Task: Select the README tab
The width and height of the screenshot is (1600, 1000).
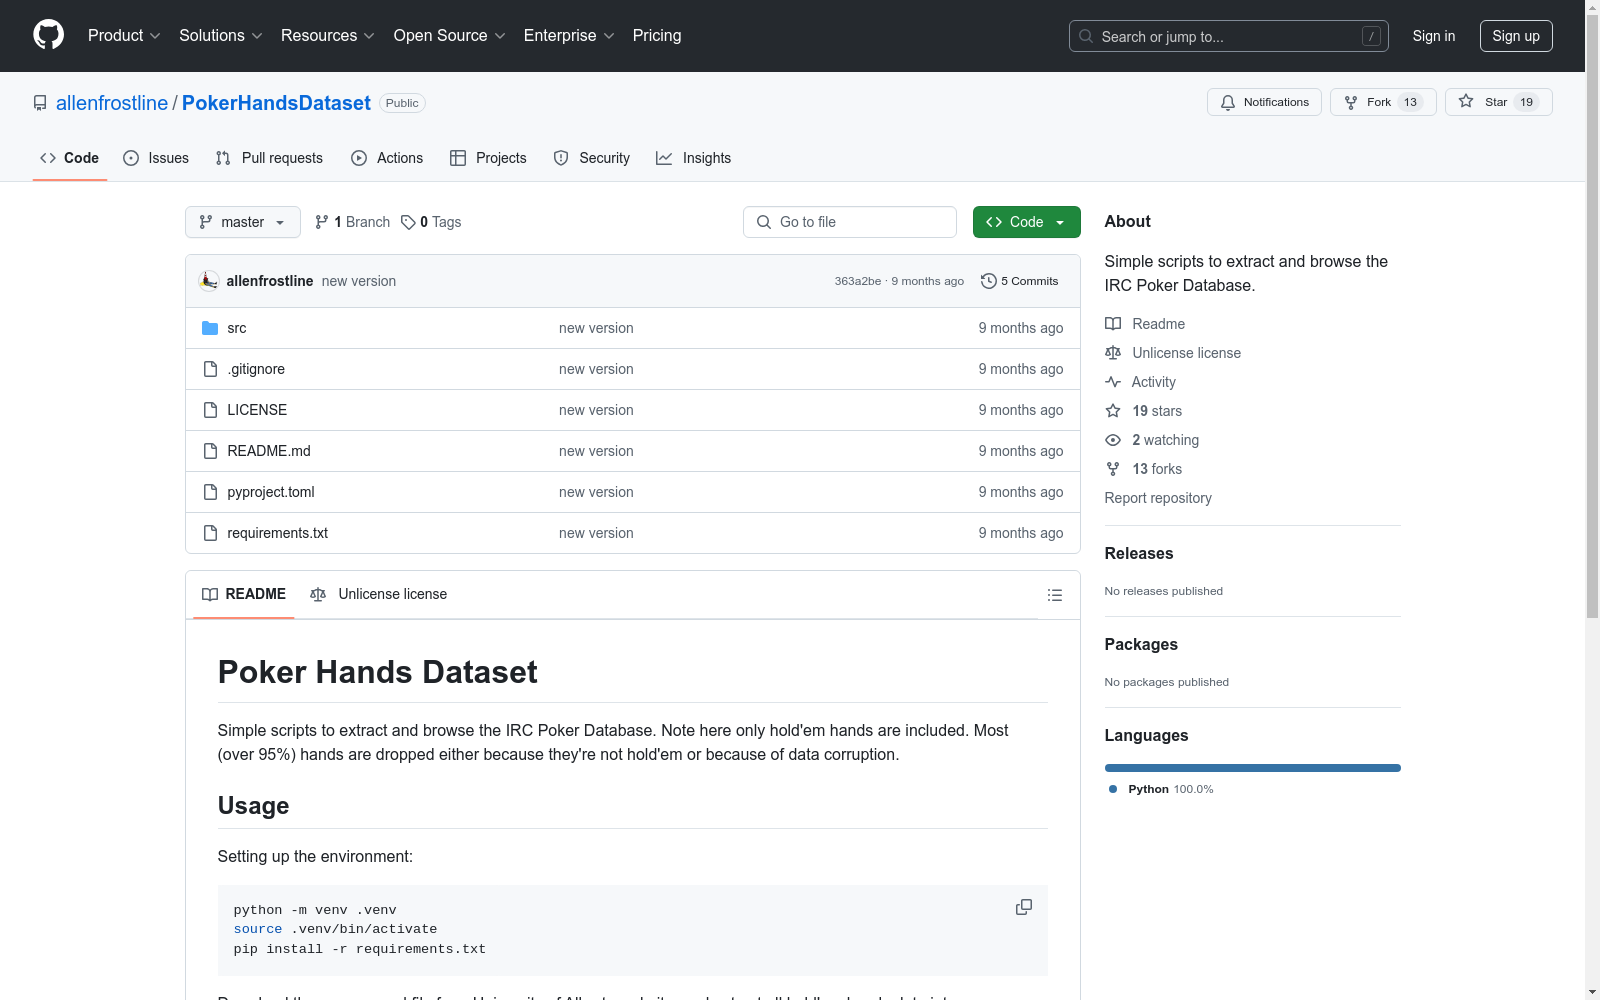Action: (x=244, y=594)
